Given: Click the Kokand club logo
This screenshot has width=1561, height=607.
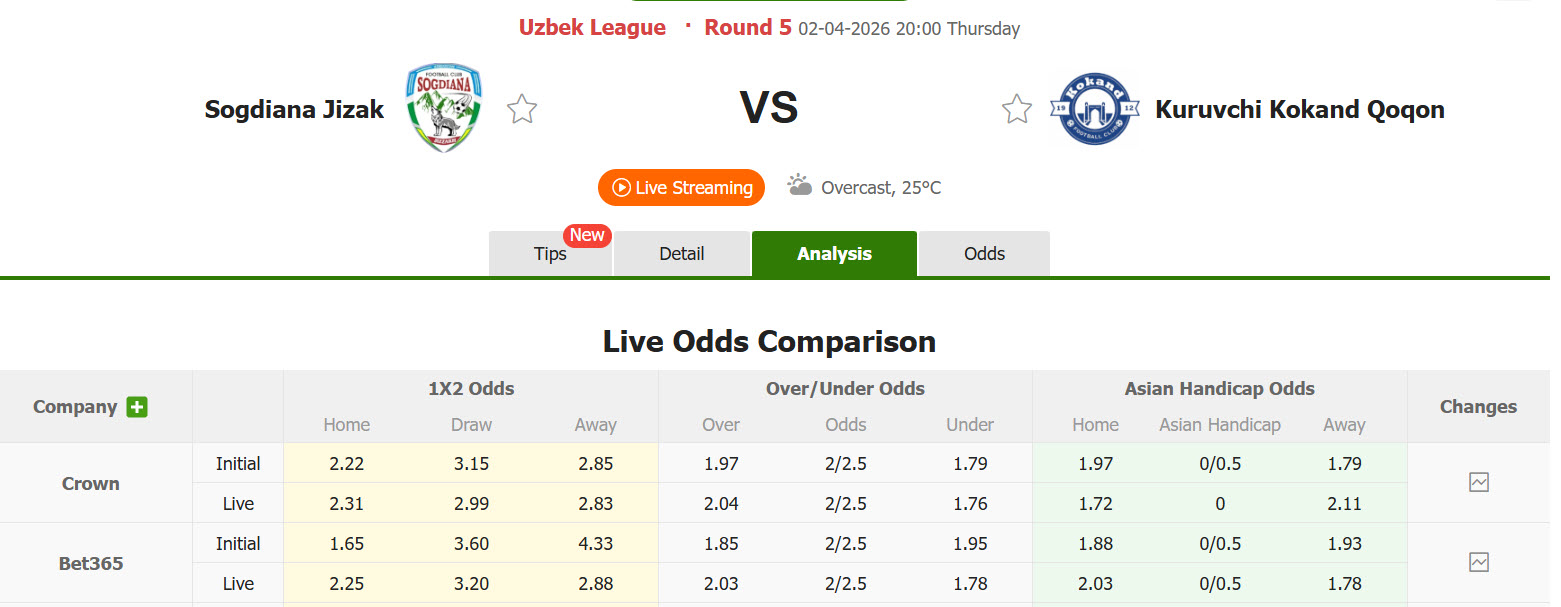Looking at the screenshot, I should (x=1094, y=109).
